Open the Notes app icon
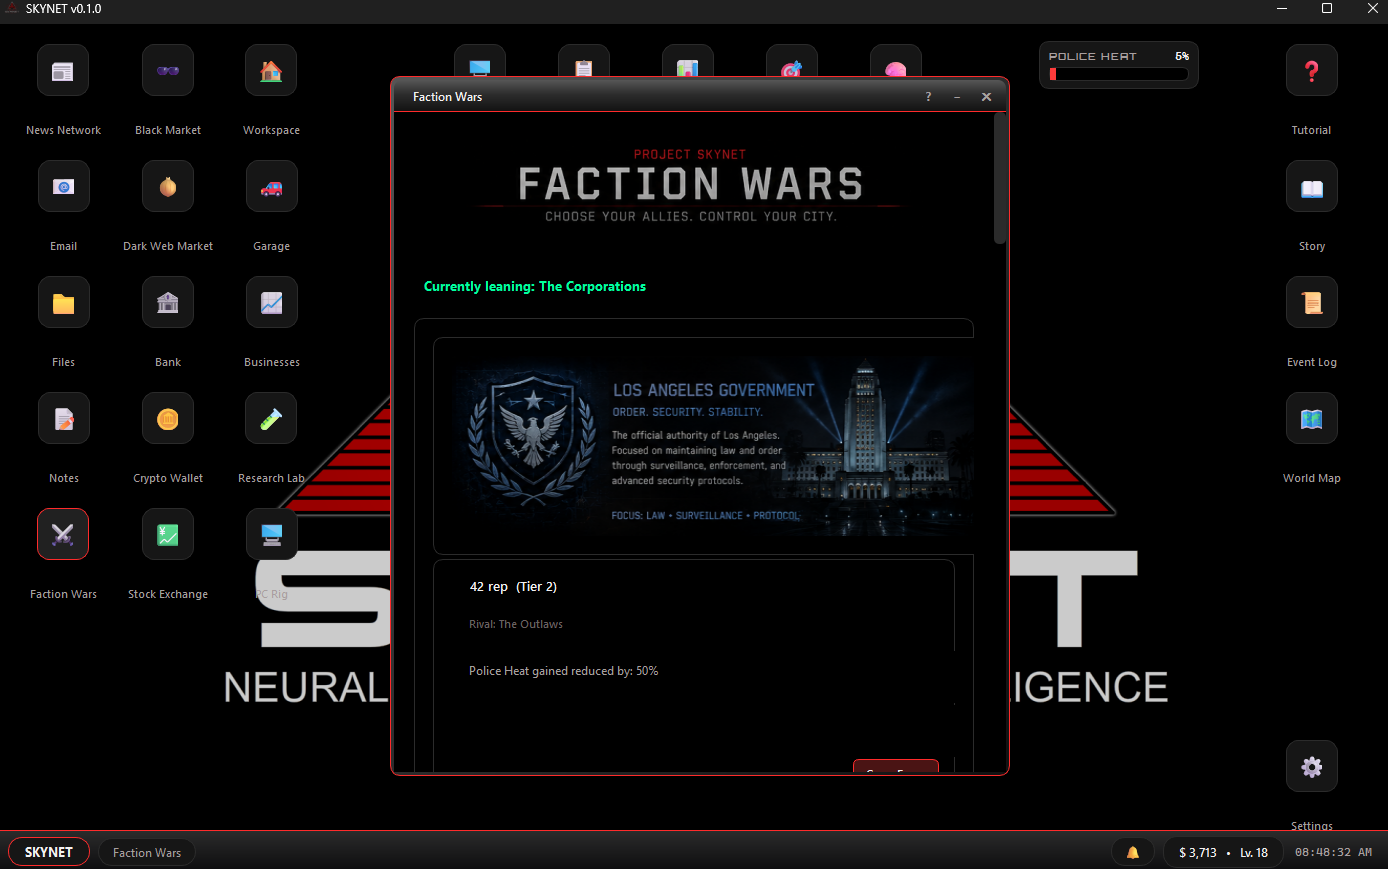 (63, 419)
